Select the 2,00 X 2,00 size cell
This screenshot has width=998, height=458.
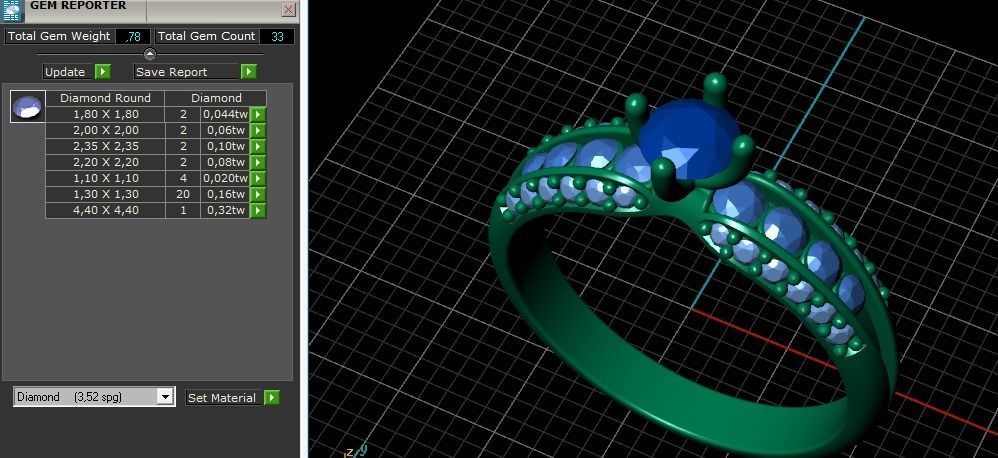105,130
